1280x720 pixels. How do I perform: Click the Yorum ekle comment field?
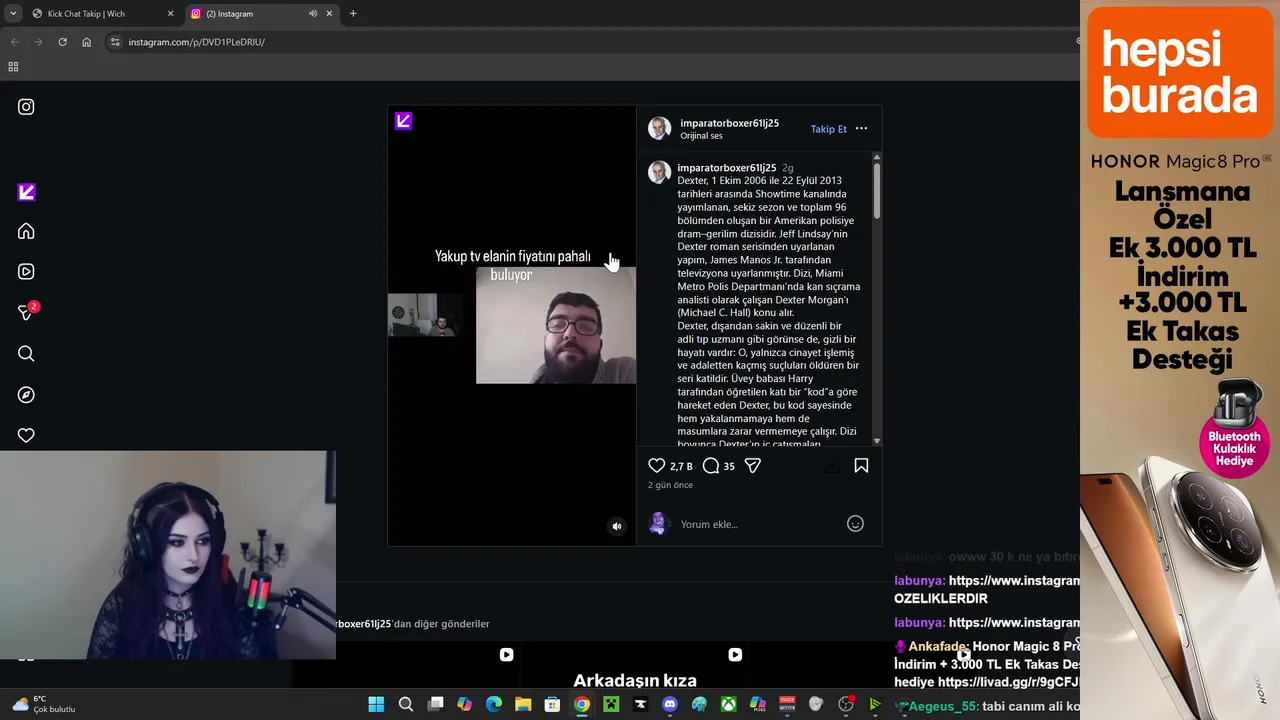[x=760, y=524]
